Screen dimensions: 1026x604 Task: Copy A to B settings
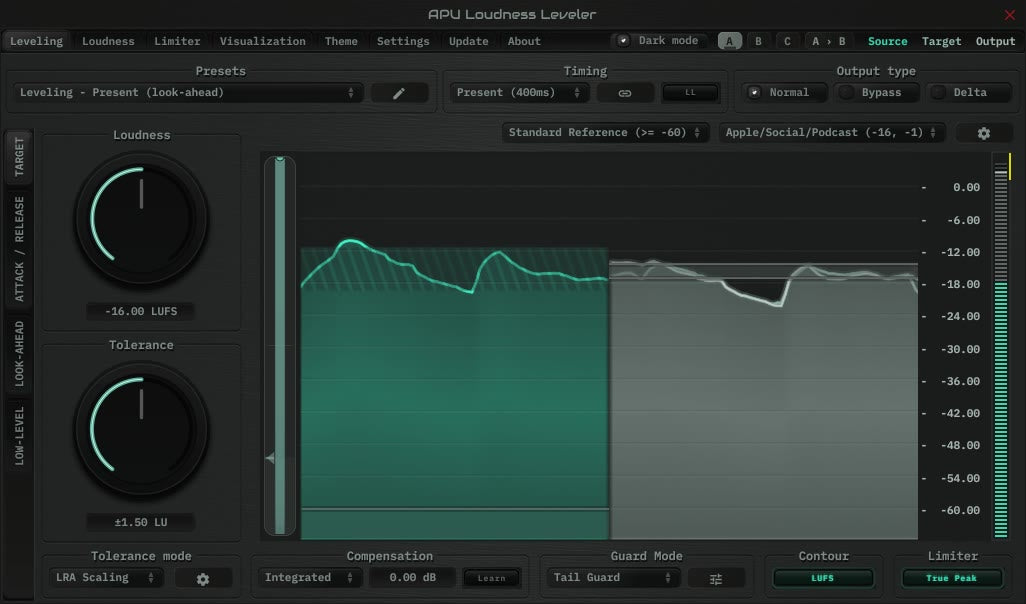828,41
